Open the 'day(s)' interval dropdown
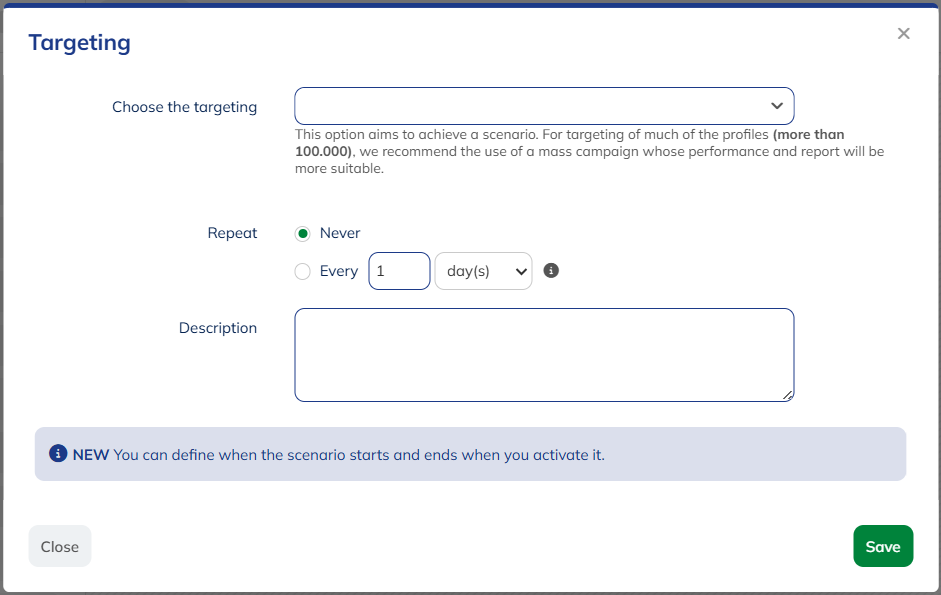 coord(483,270)
